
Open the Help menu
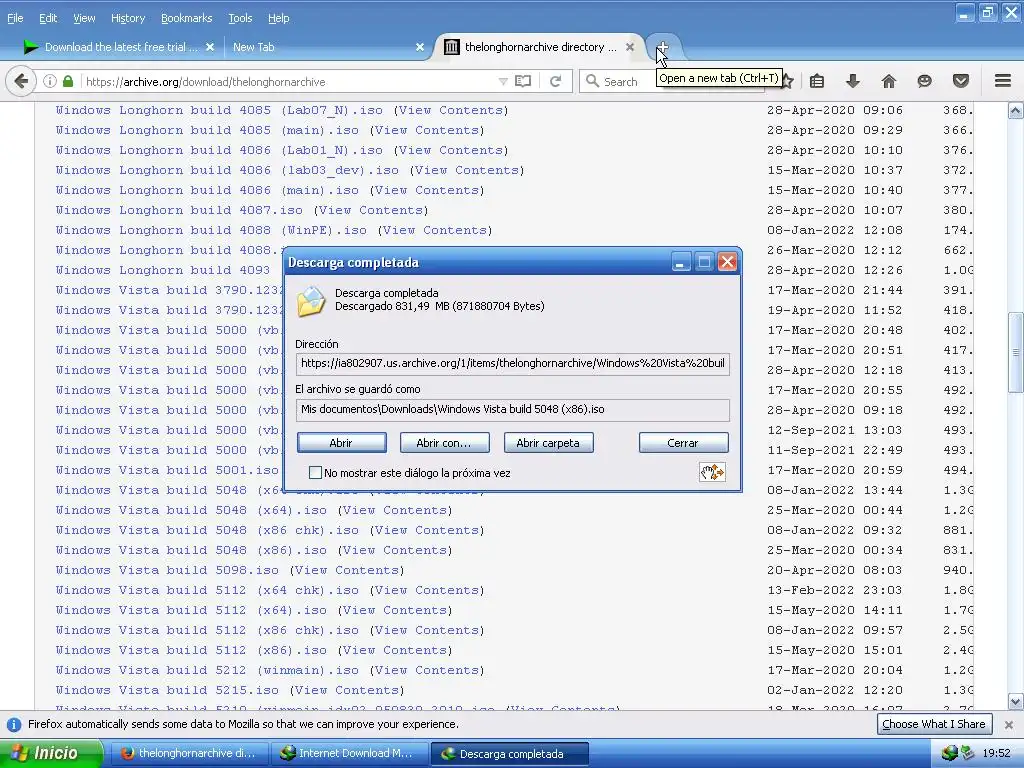[278, 18]
